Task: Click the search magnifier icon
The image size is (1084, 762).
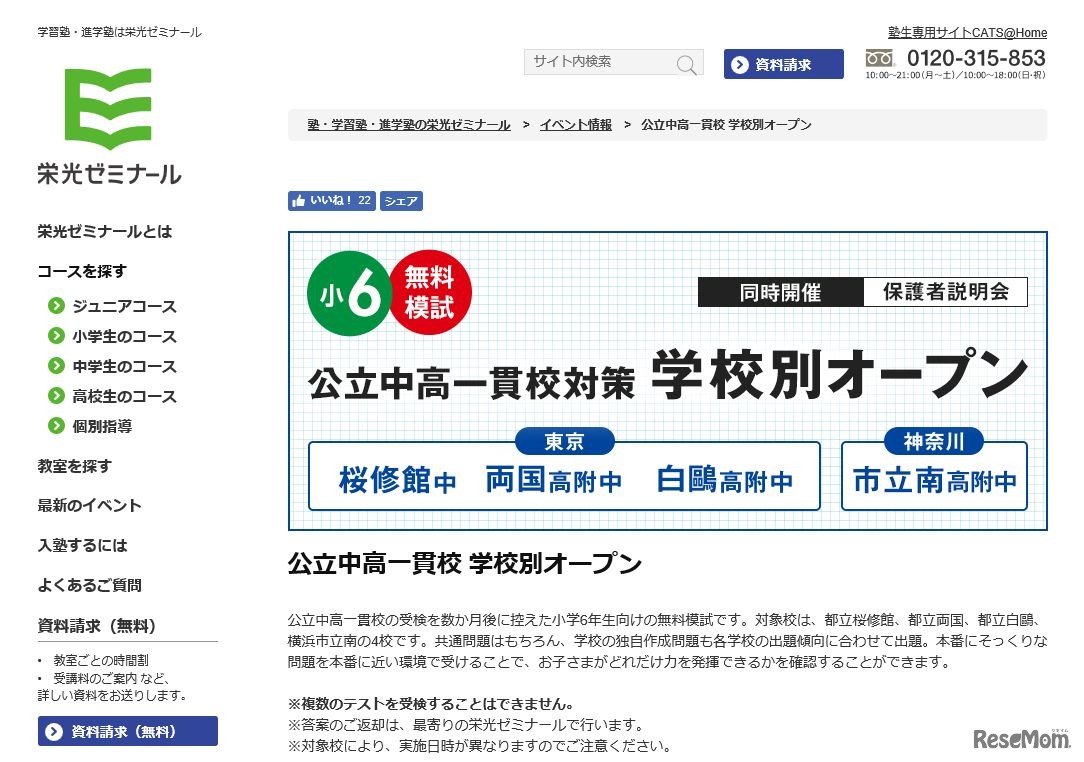Action: point(687,63)
